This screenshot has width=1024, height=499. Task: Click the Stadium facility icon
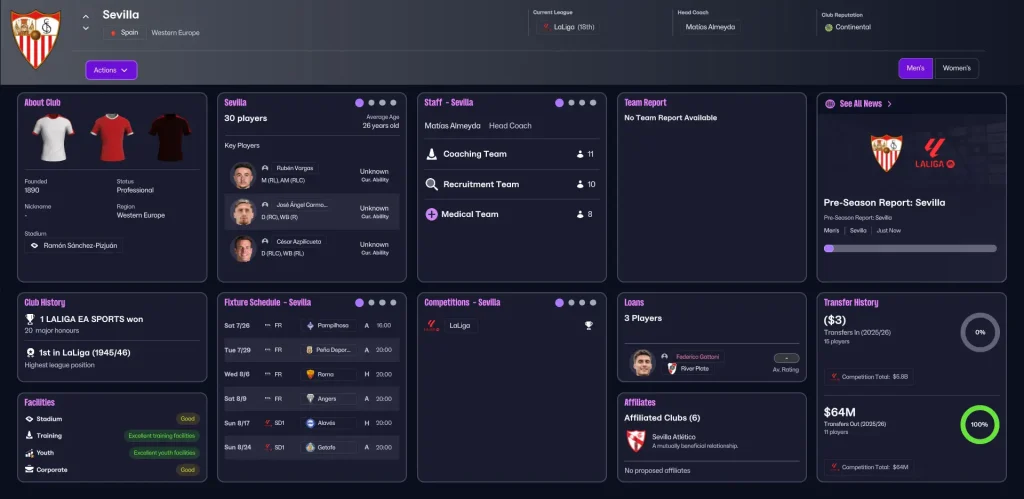(x=29, y=419)
